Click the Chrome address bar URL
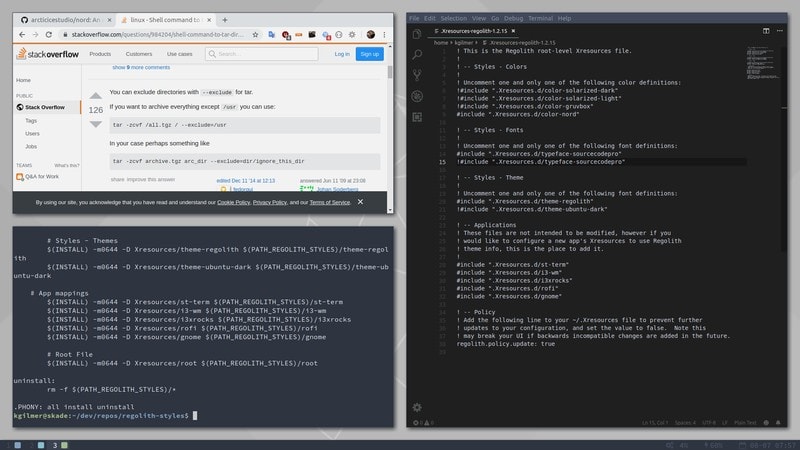This screenshot has width=800, height=450. [x=157, y=35]
